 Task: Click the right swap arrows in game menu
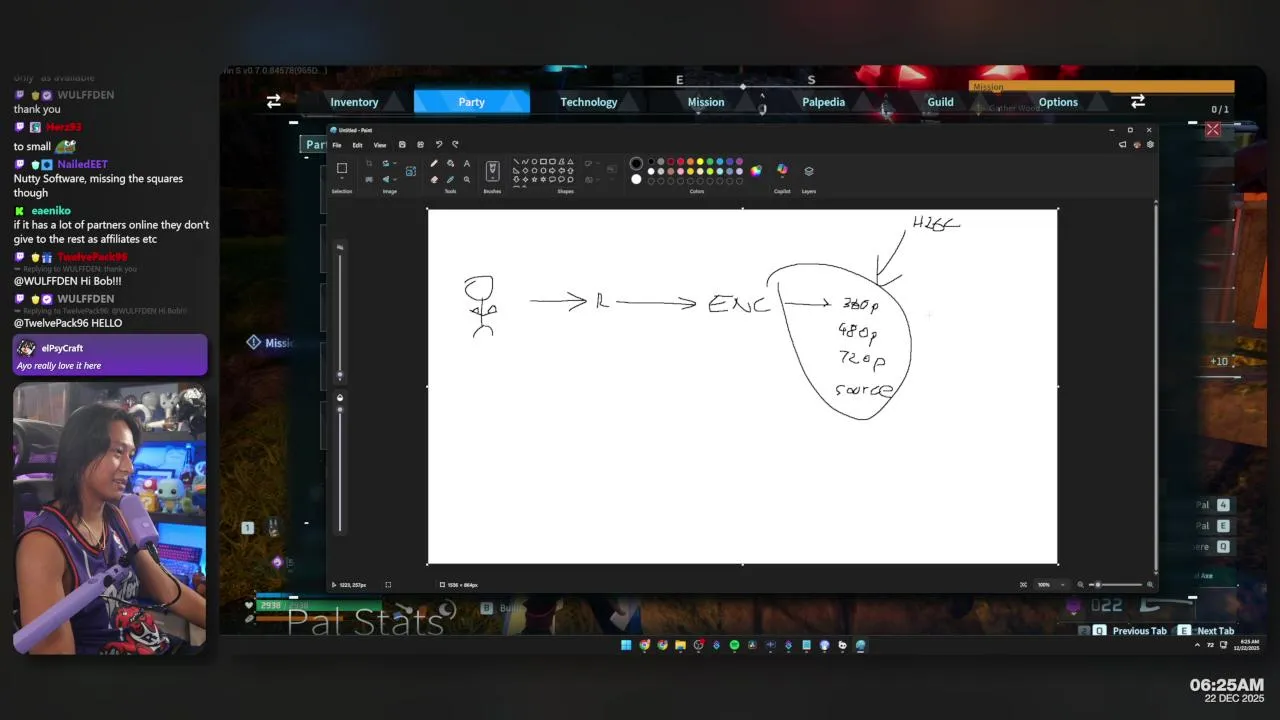[1137, 101]
